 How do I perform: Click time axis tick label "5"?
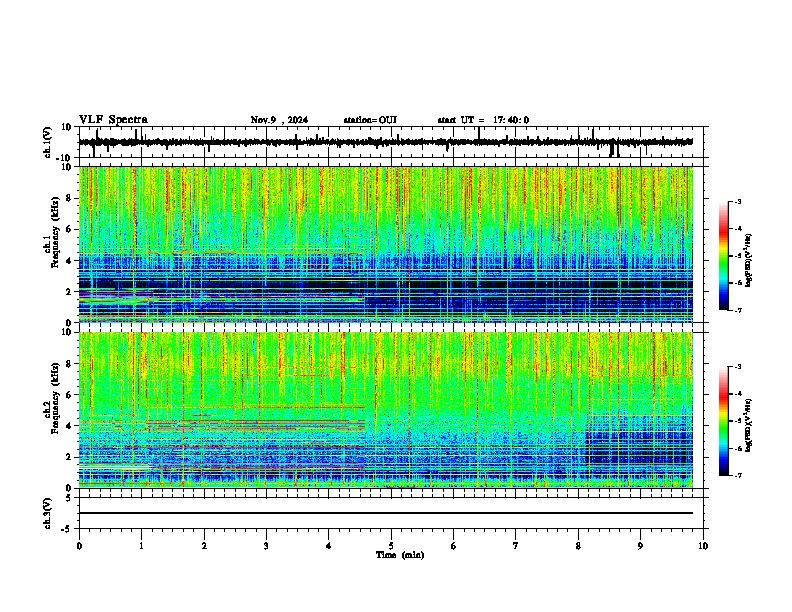tap(391, 546)
